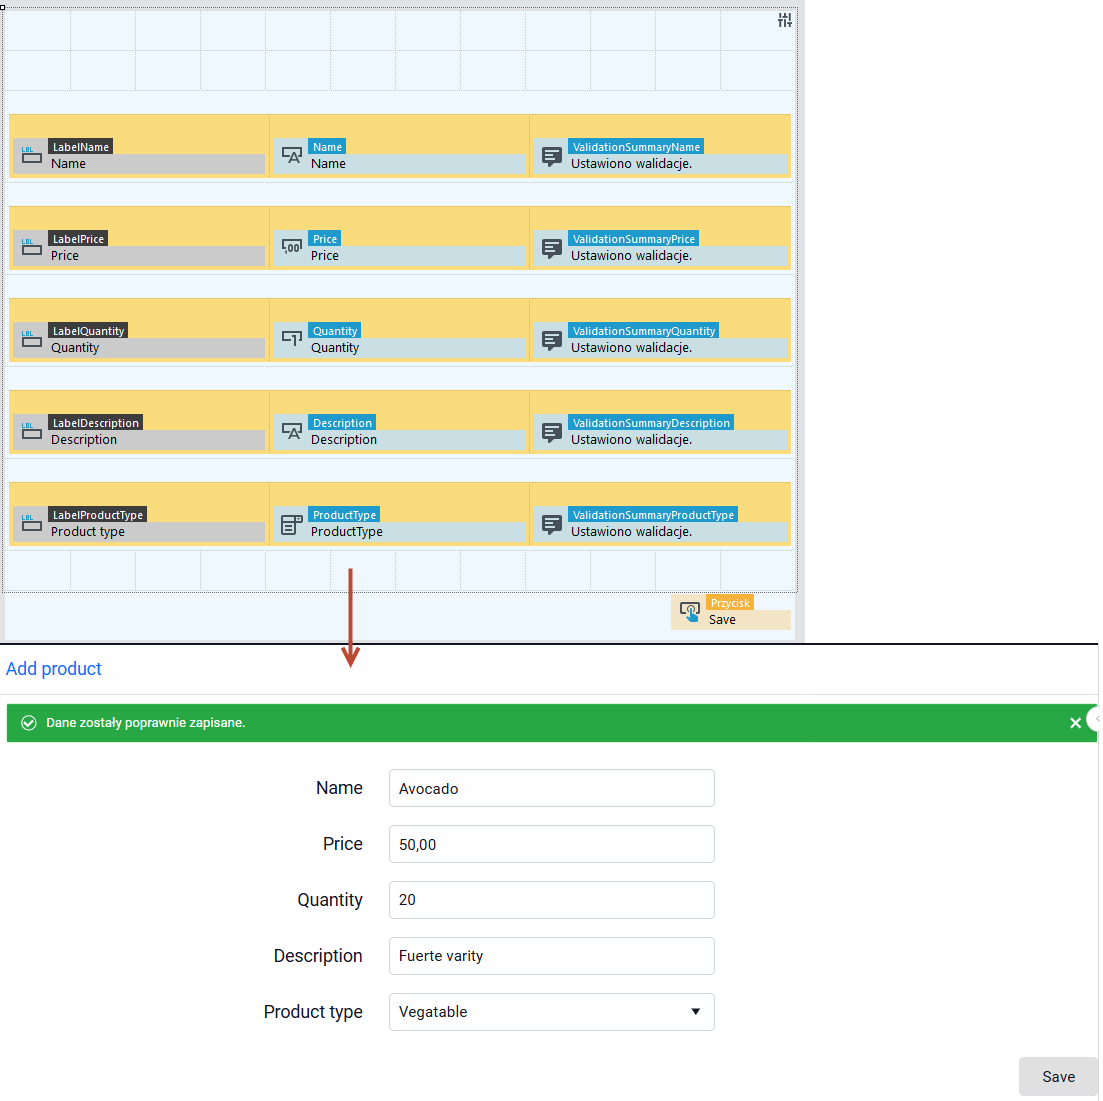Open the form settings sliders icon

point(784,20)
